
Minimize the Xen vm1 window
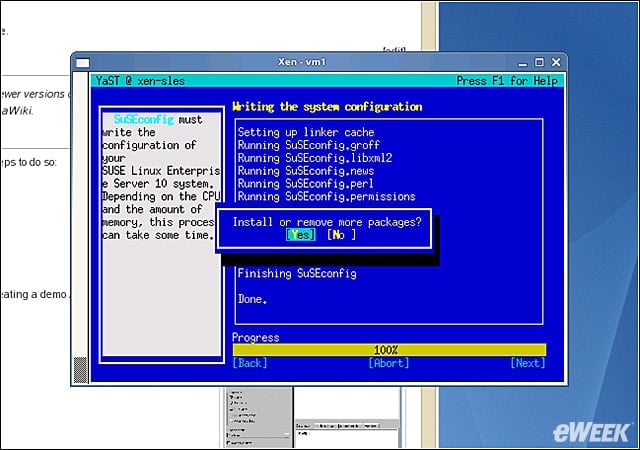522,63
